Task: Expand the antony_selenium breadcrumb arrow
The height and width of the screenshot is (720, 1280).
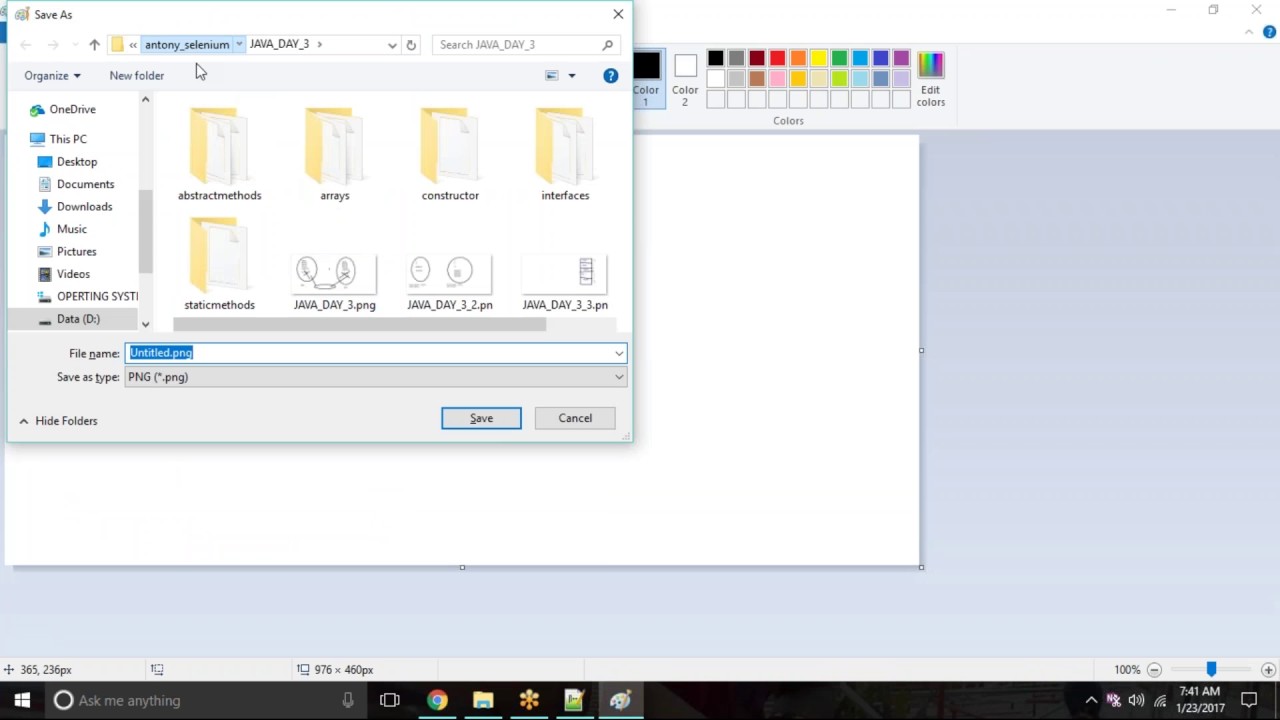Action: pos(239,44)
